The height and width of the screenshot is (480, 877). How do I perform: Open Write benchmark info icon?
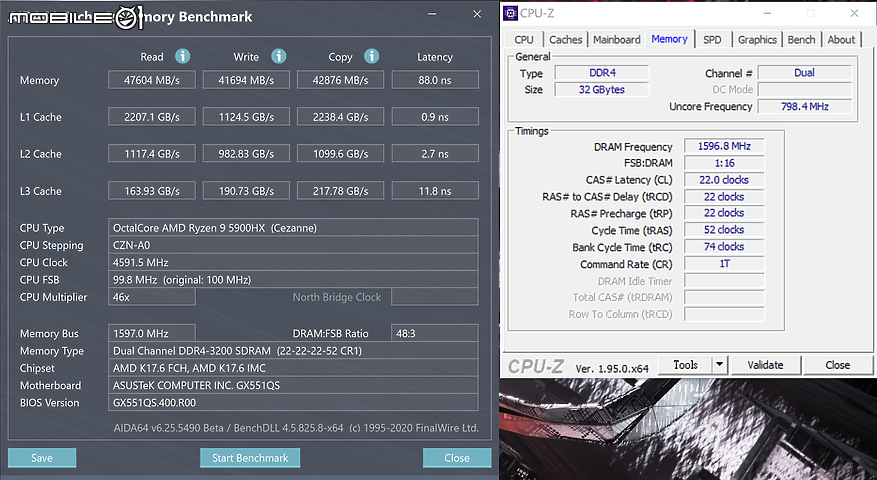tap(279, 56)
